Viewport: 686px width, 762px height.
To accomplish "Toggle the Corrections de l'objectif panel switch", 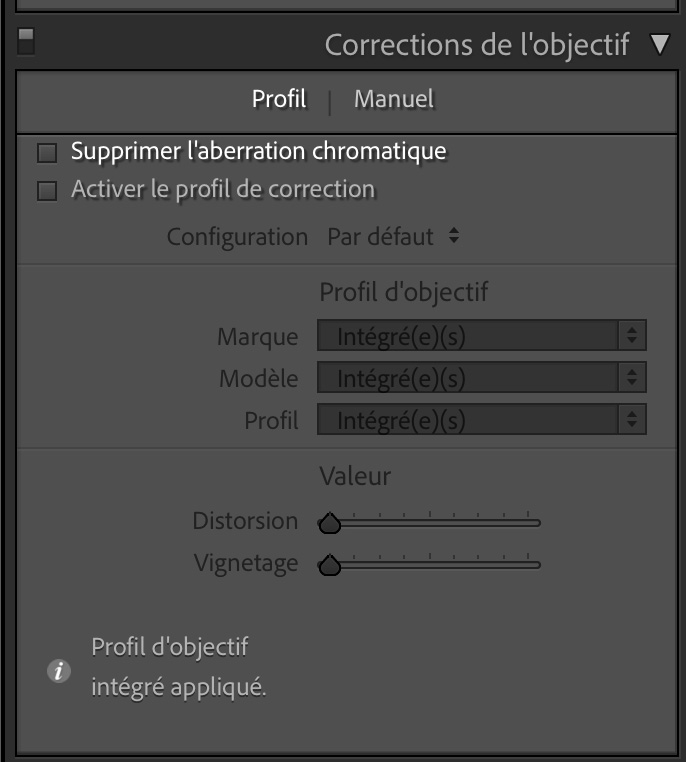I will [26, 41].
